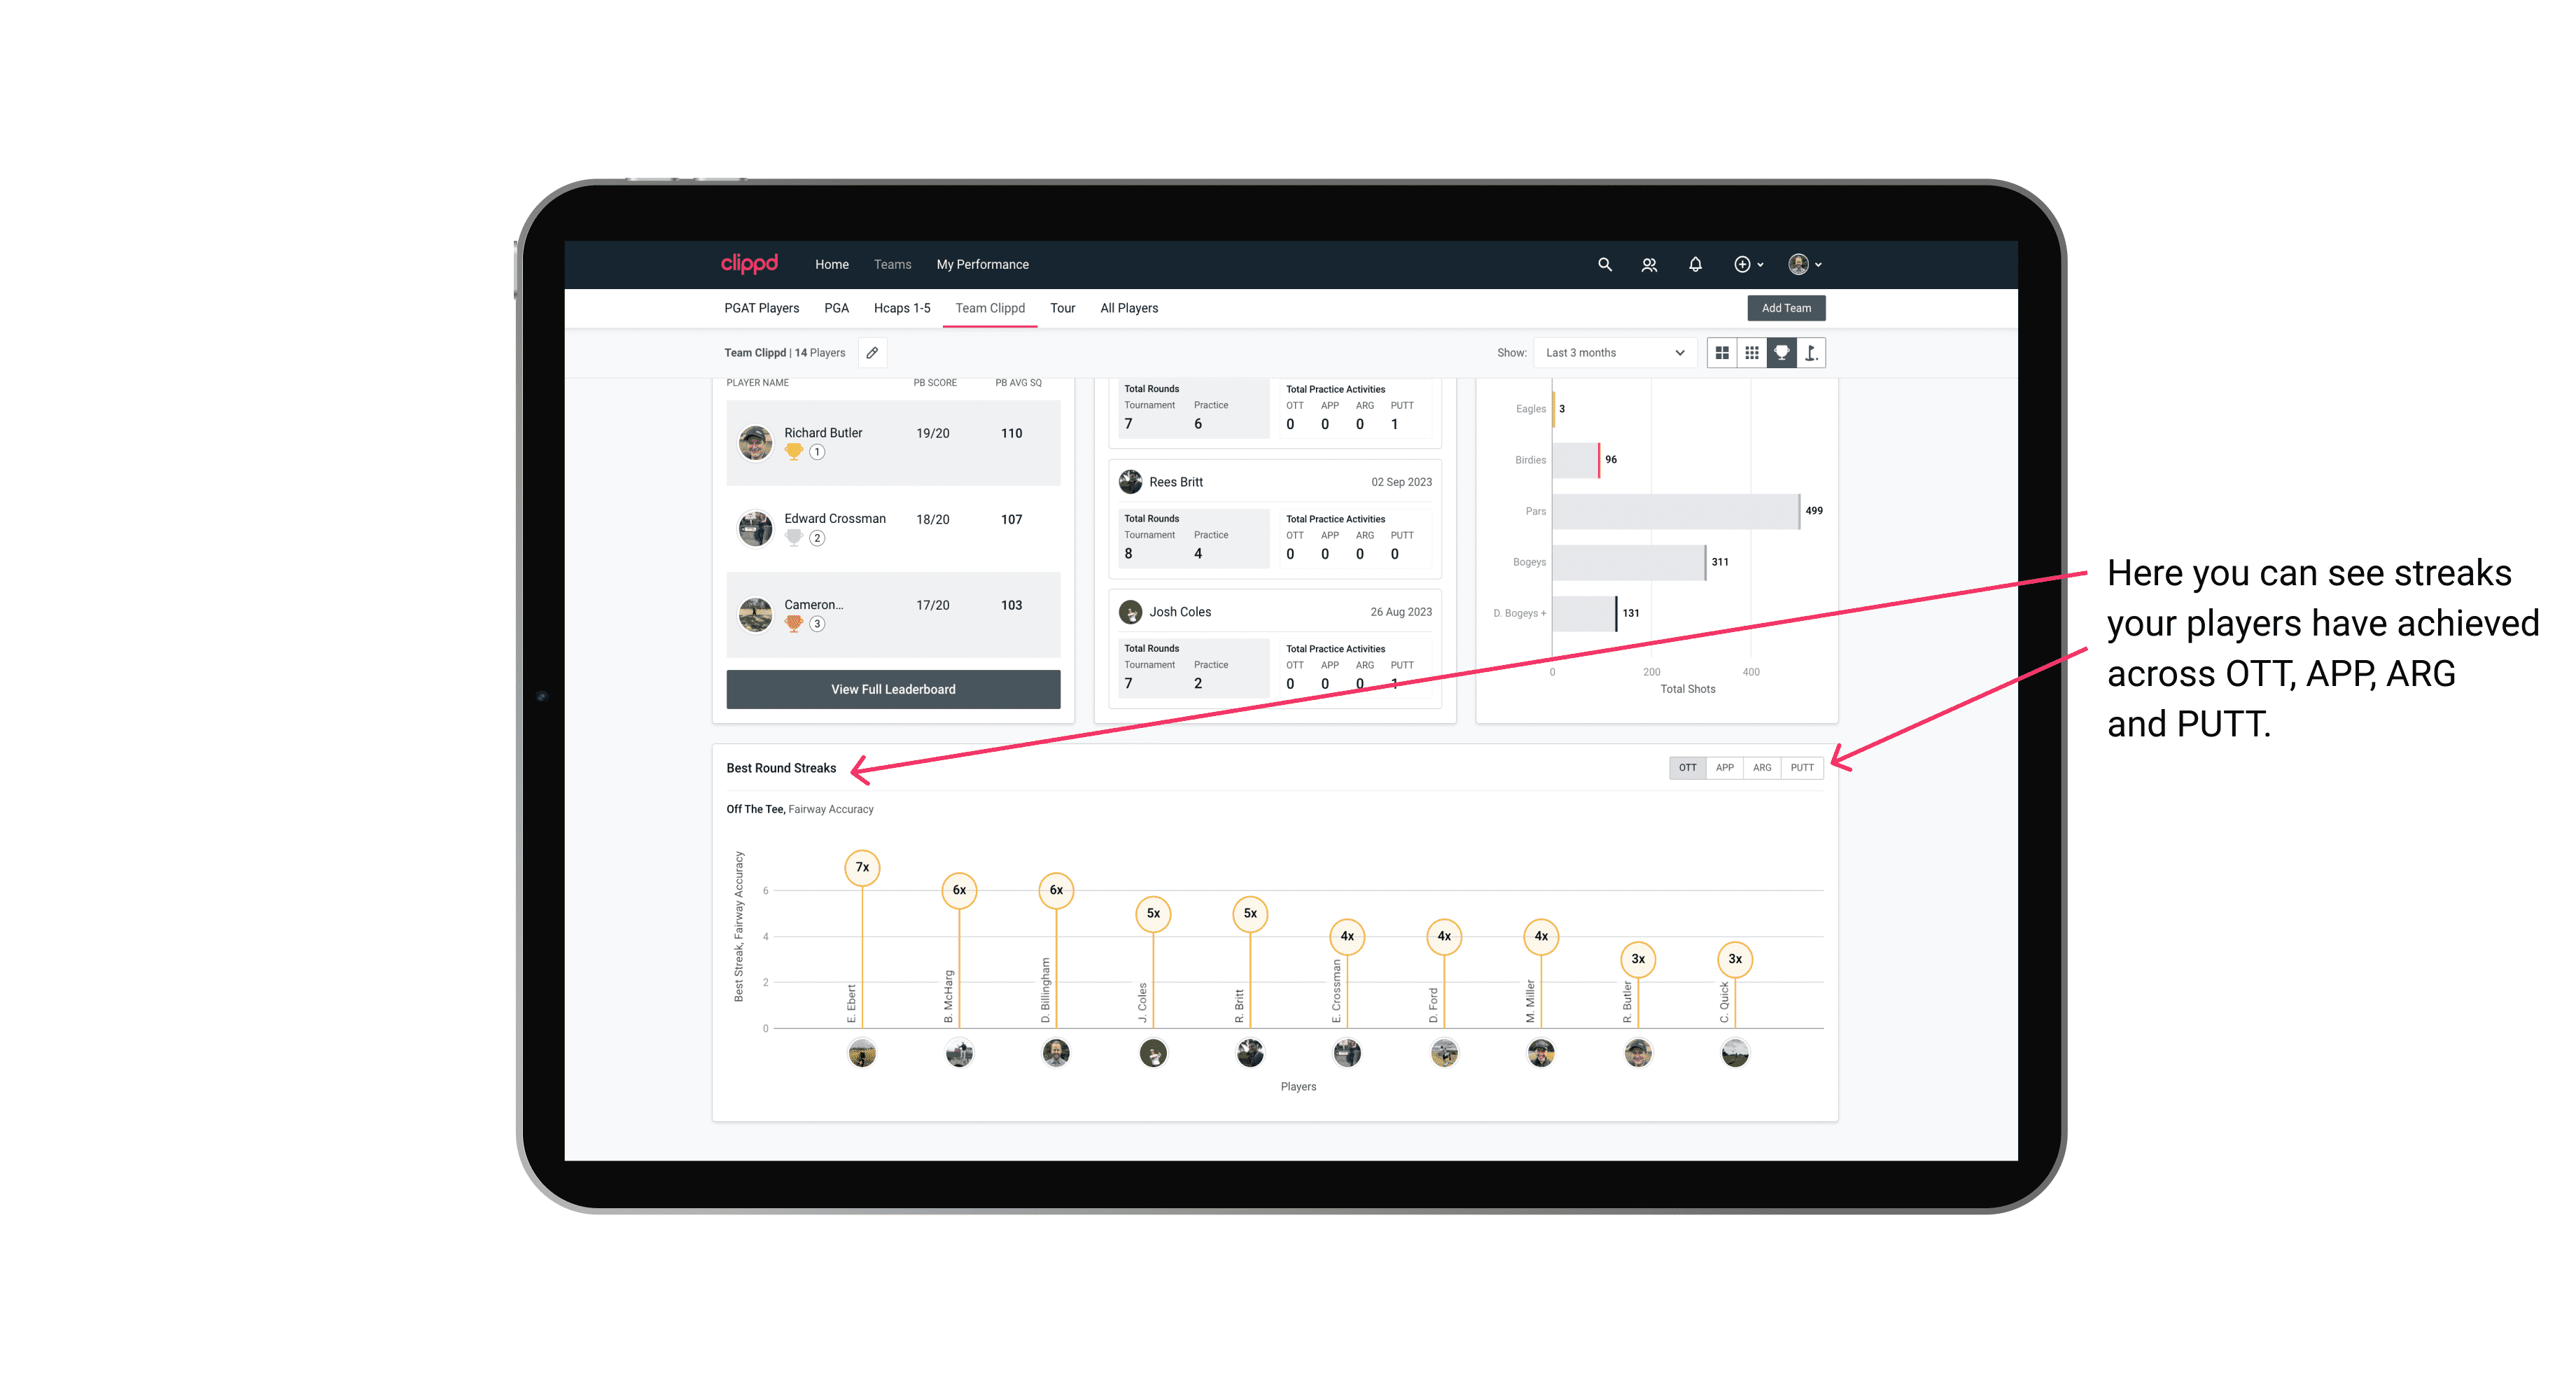Click the View Full Leaderboard button
The width and height of the screenshot is (2576, 1386).
[892, 688]
